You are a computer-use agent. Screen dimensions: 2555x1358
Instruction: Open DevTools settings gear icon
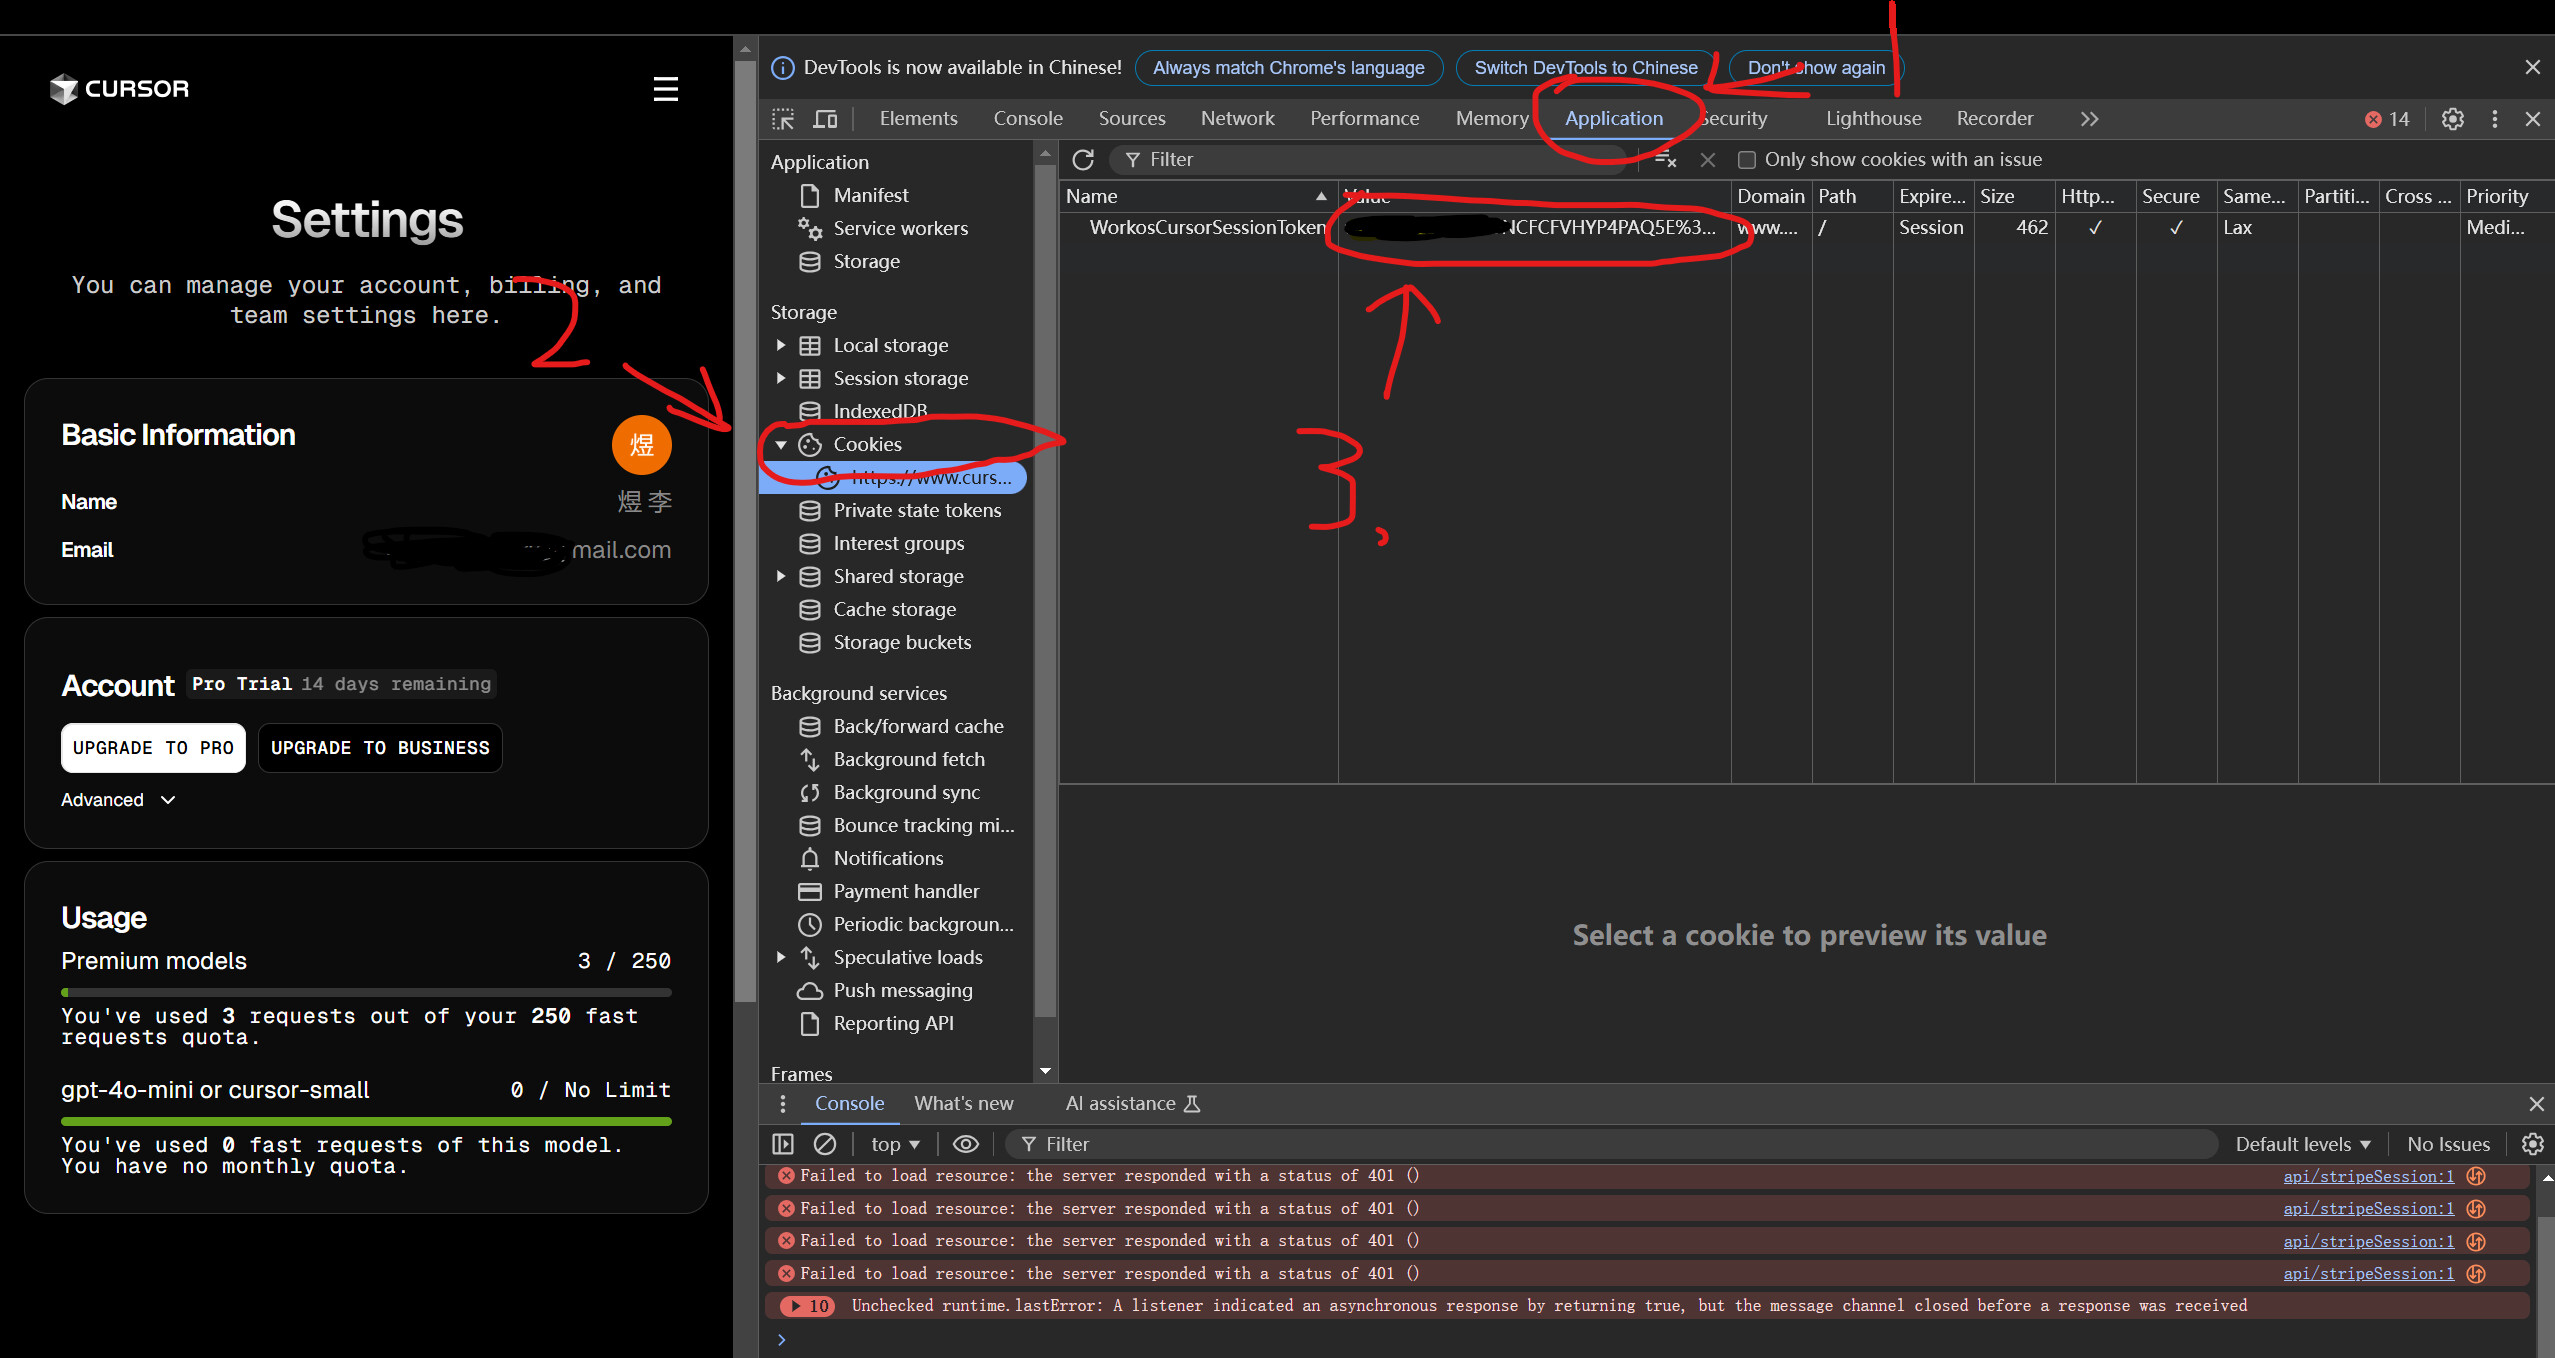pyautogui.click(x=2452, y=119)
